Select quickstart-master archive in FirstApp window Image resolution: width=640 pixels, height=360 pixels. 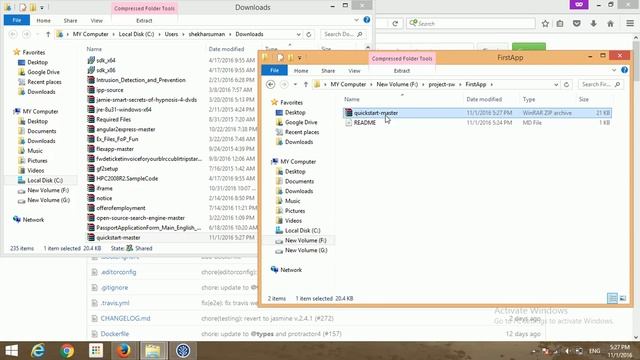click(x=477, y=113)
